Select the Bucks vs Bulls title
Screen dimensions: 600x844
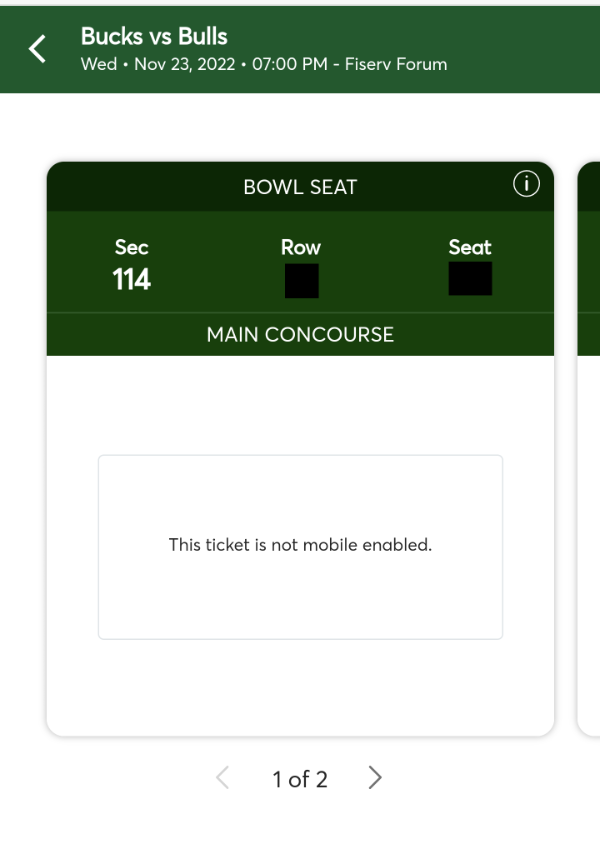[154, 37]
